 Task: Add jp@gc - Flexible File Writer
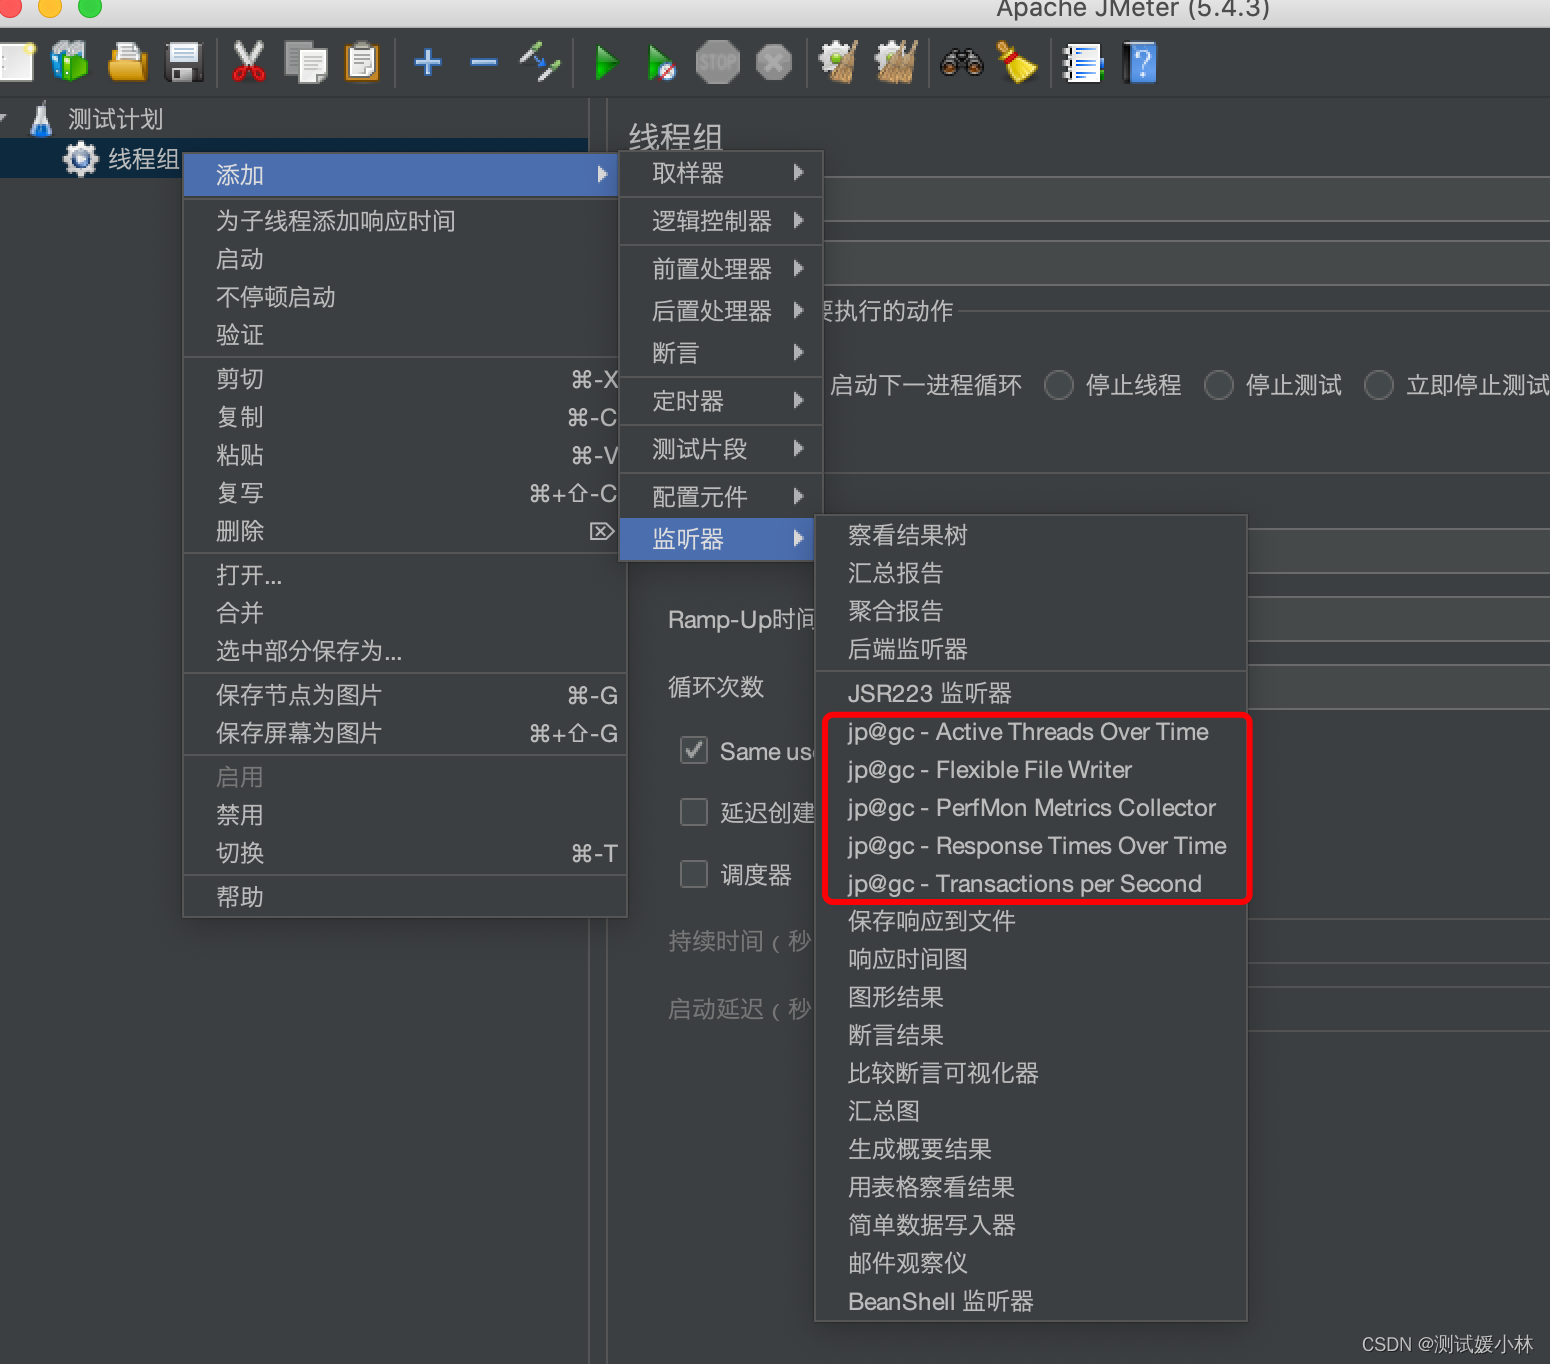[x=1031, y=770]
